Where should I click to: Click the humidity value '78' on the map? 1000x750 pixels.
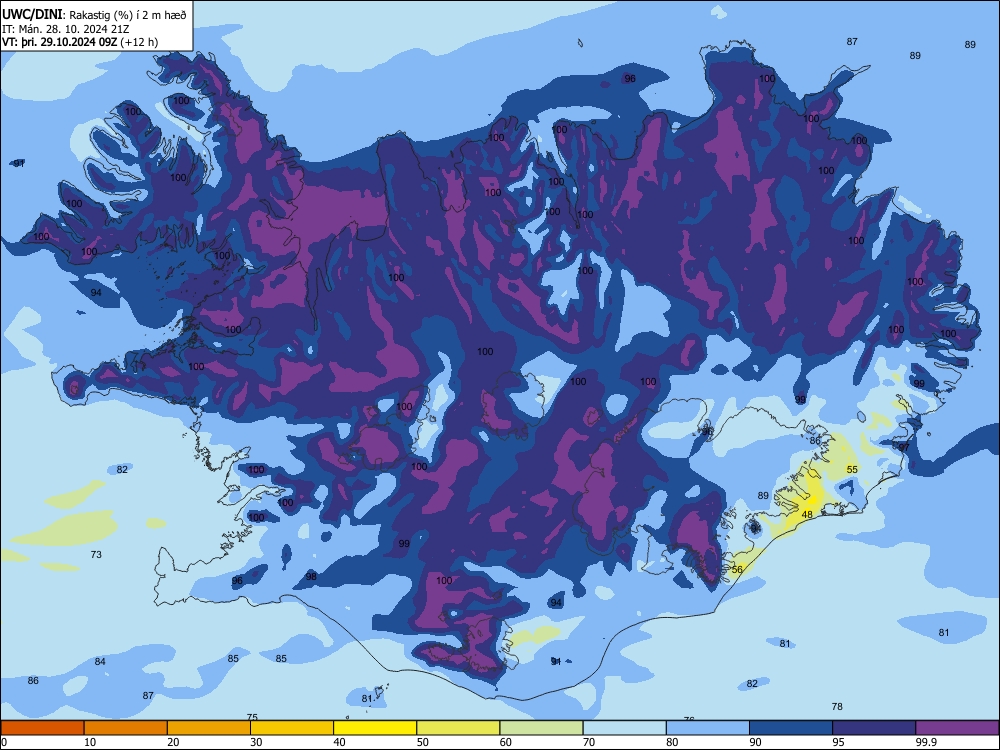[837, 706]
